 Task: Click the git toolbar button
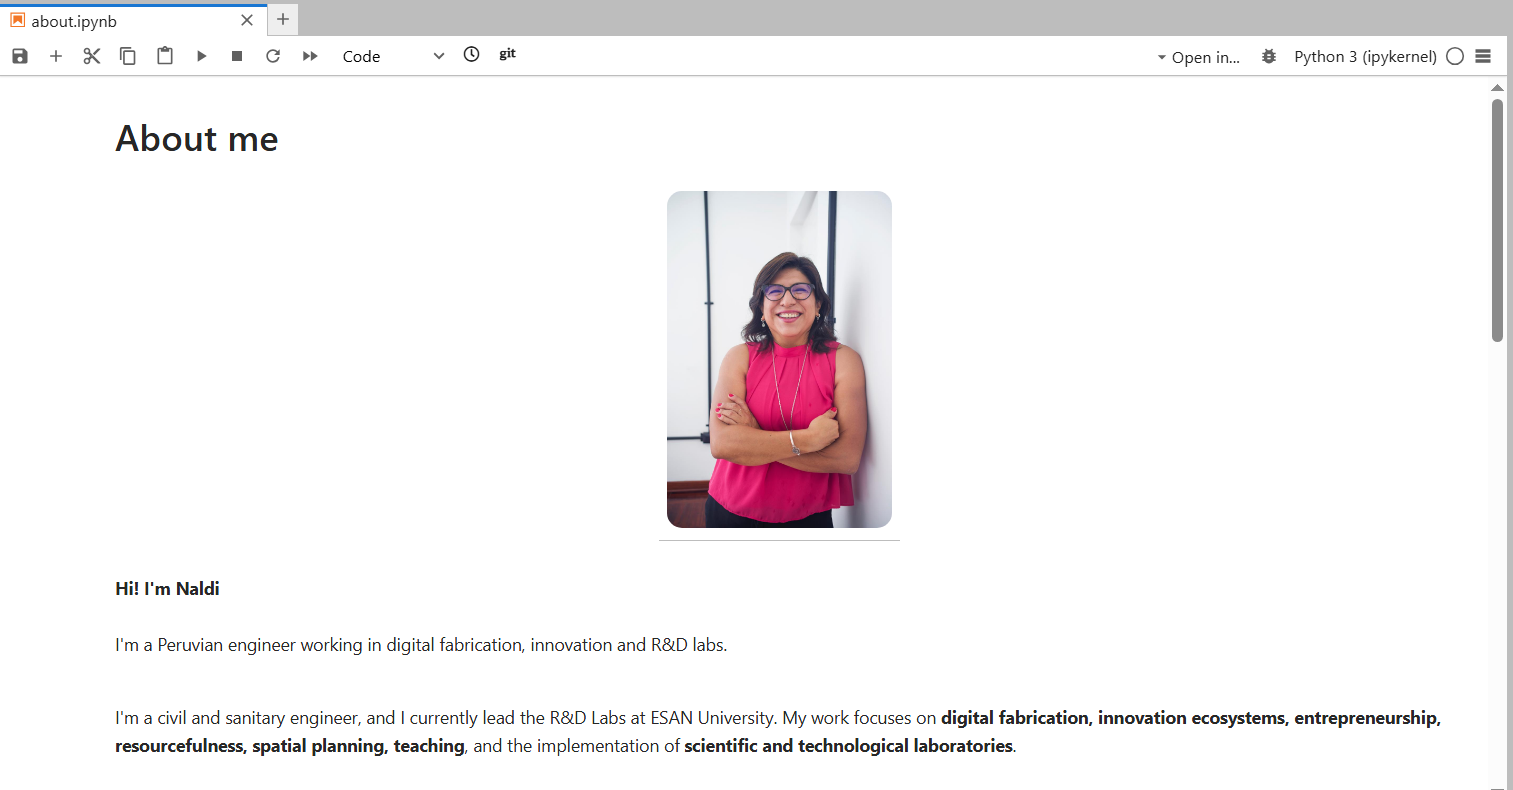507,54
